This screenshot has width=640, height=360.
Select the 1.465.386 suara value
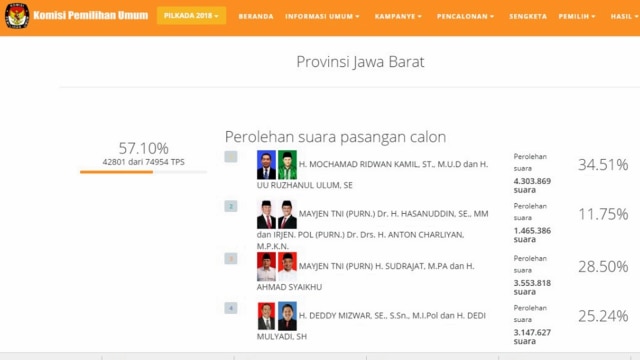coord(532,235)
